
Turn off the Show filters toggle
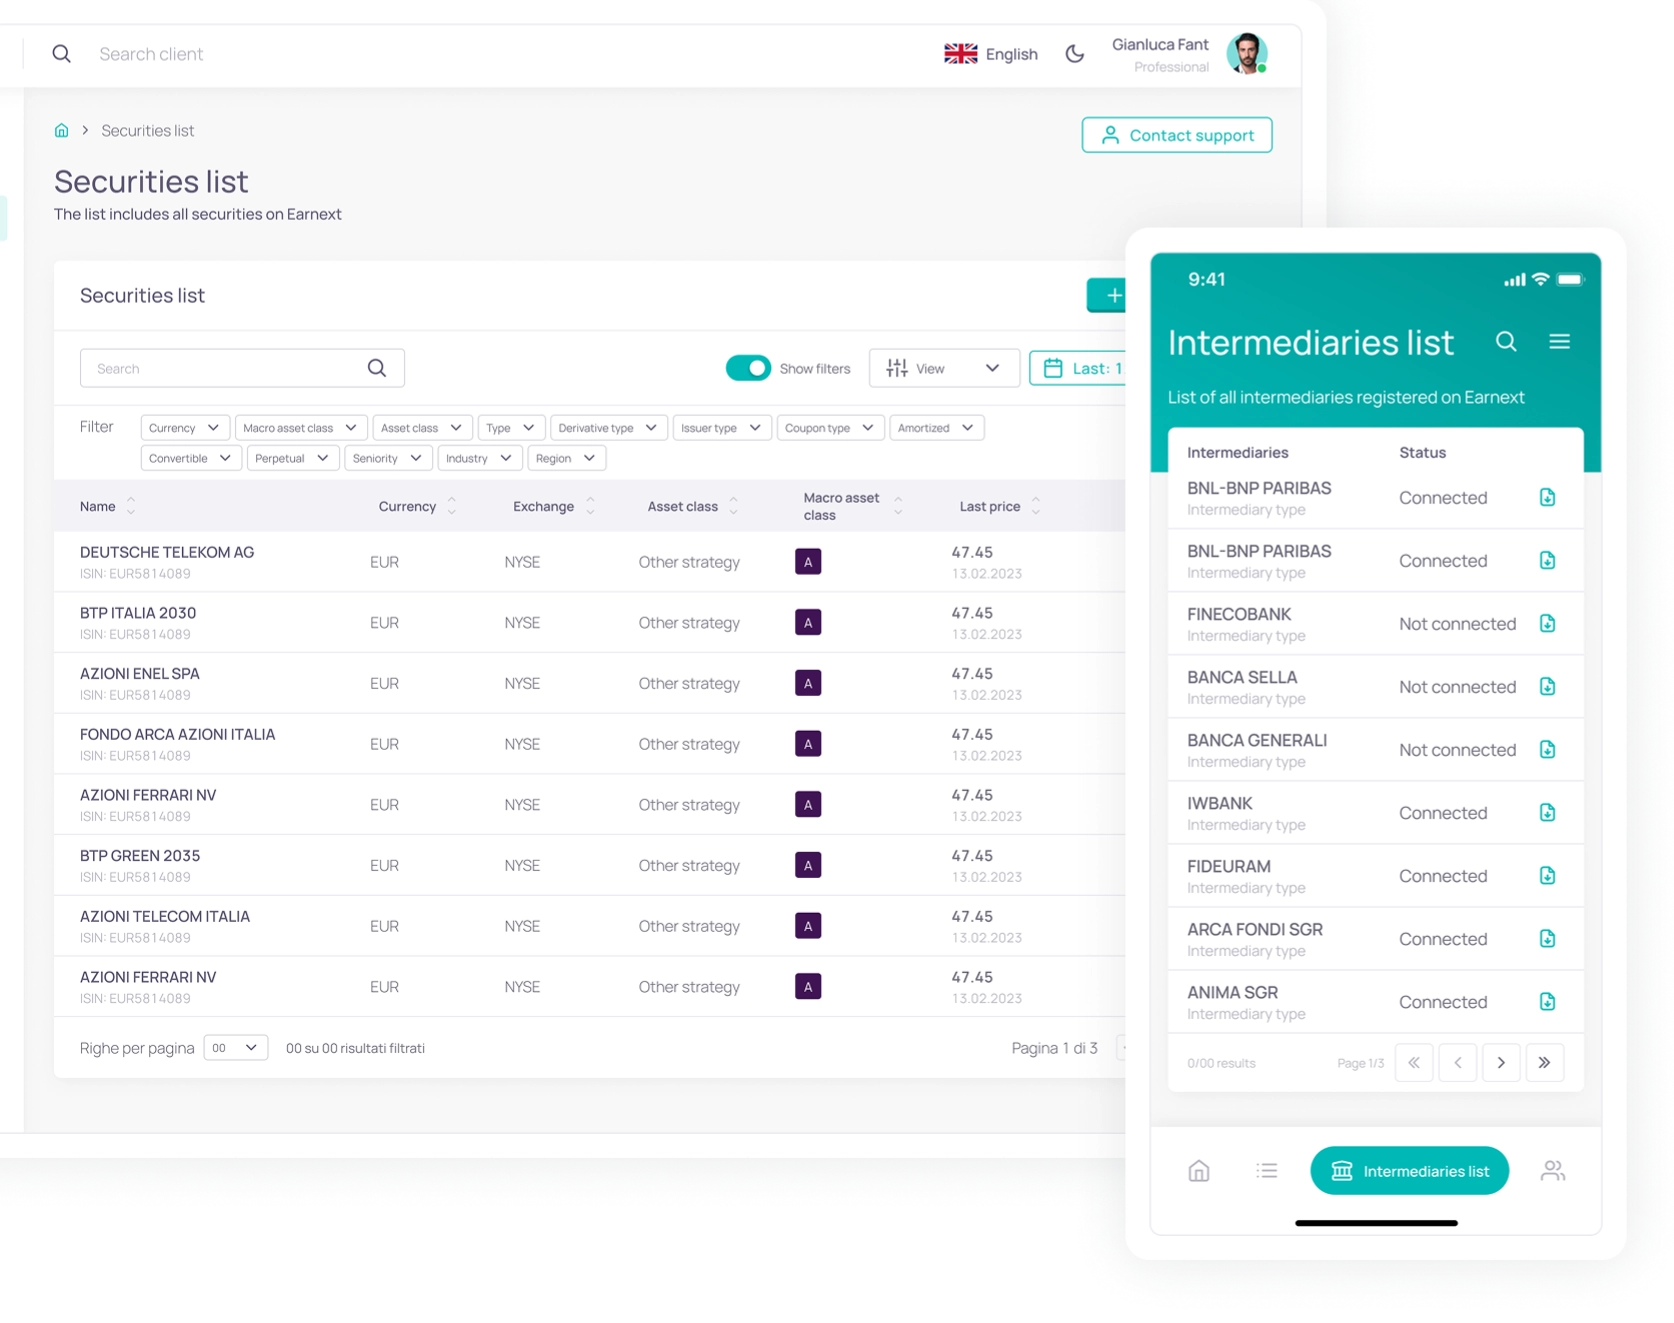748,368
